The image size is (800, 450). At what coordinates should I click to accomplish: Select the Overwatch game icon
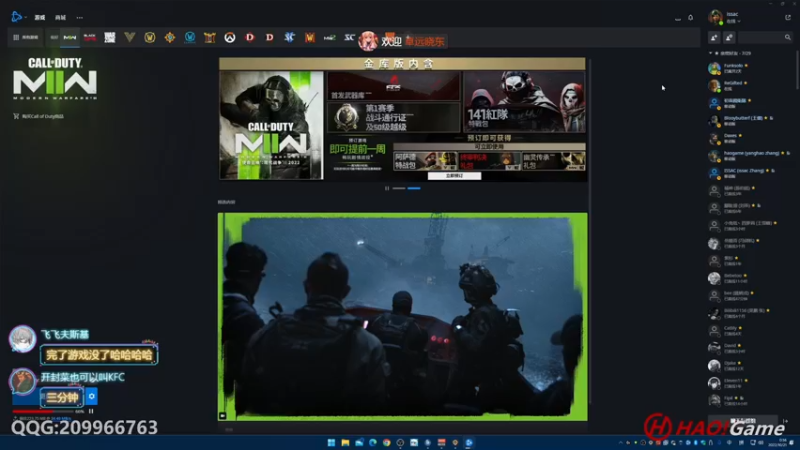(230, 37)
